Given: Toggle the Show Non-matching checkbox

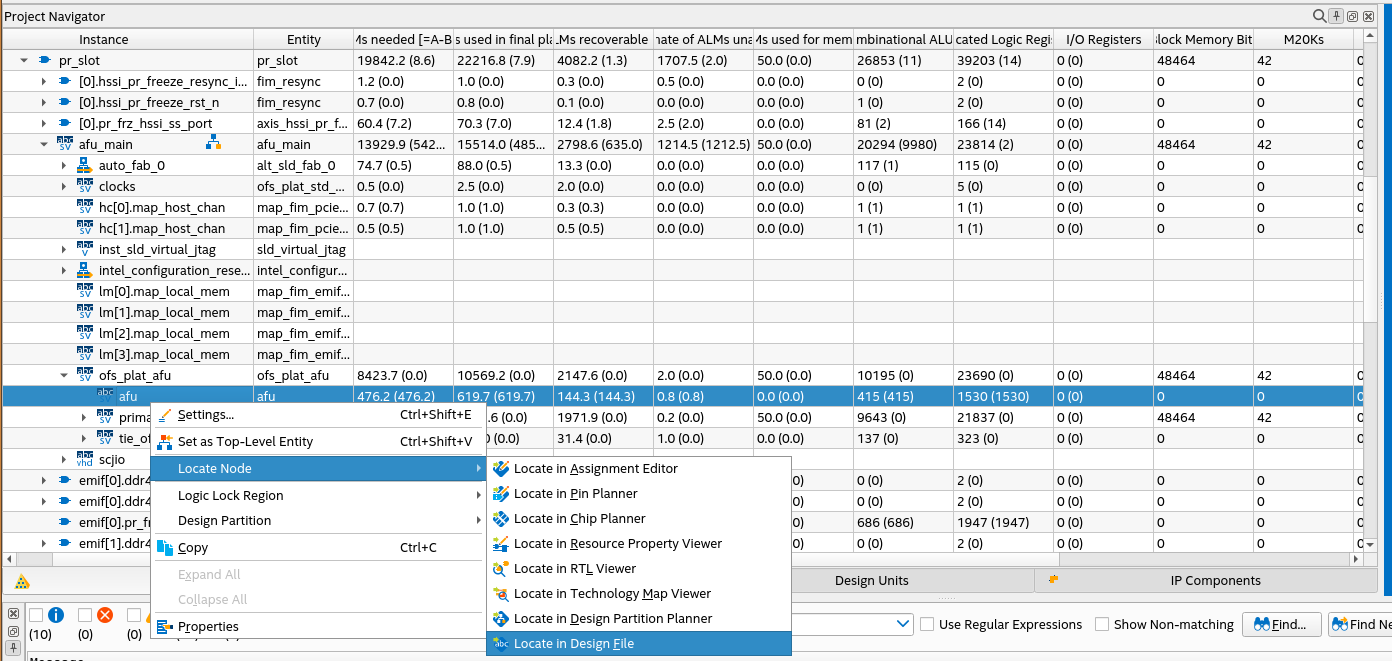Looking at the screenshot, I should pos(1102,624).
